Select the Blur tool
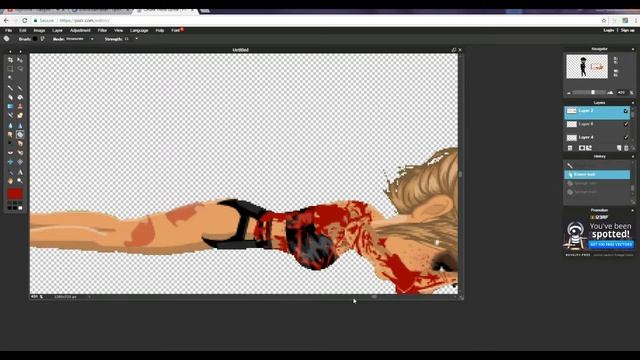The height and width of the screenshot is (360, 640). (10, 125)
